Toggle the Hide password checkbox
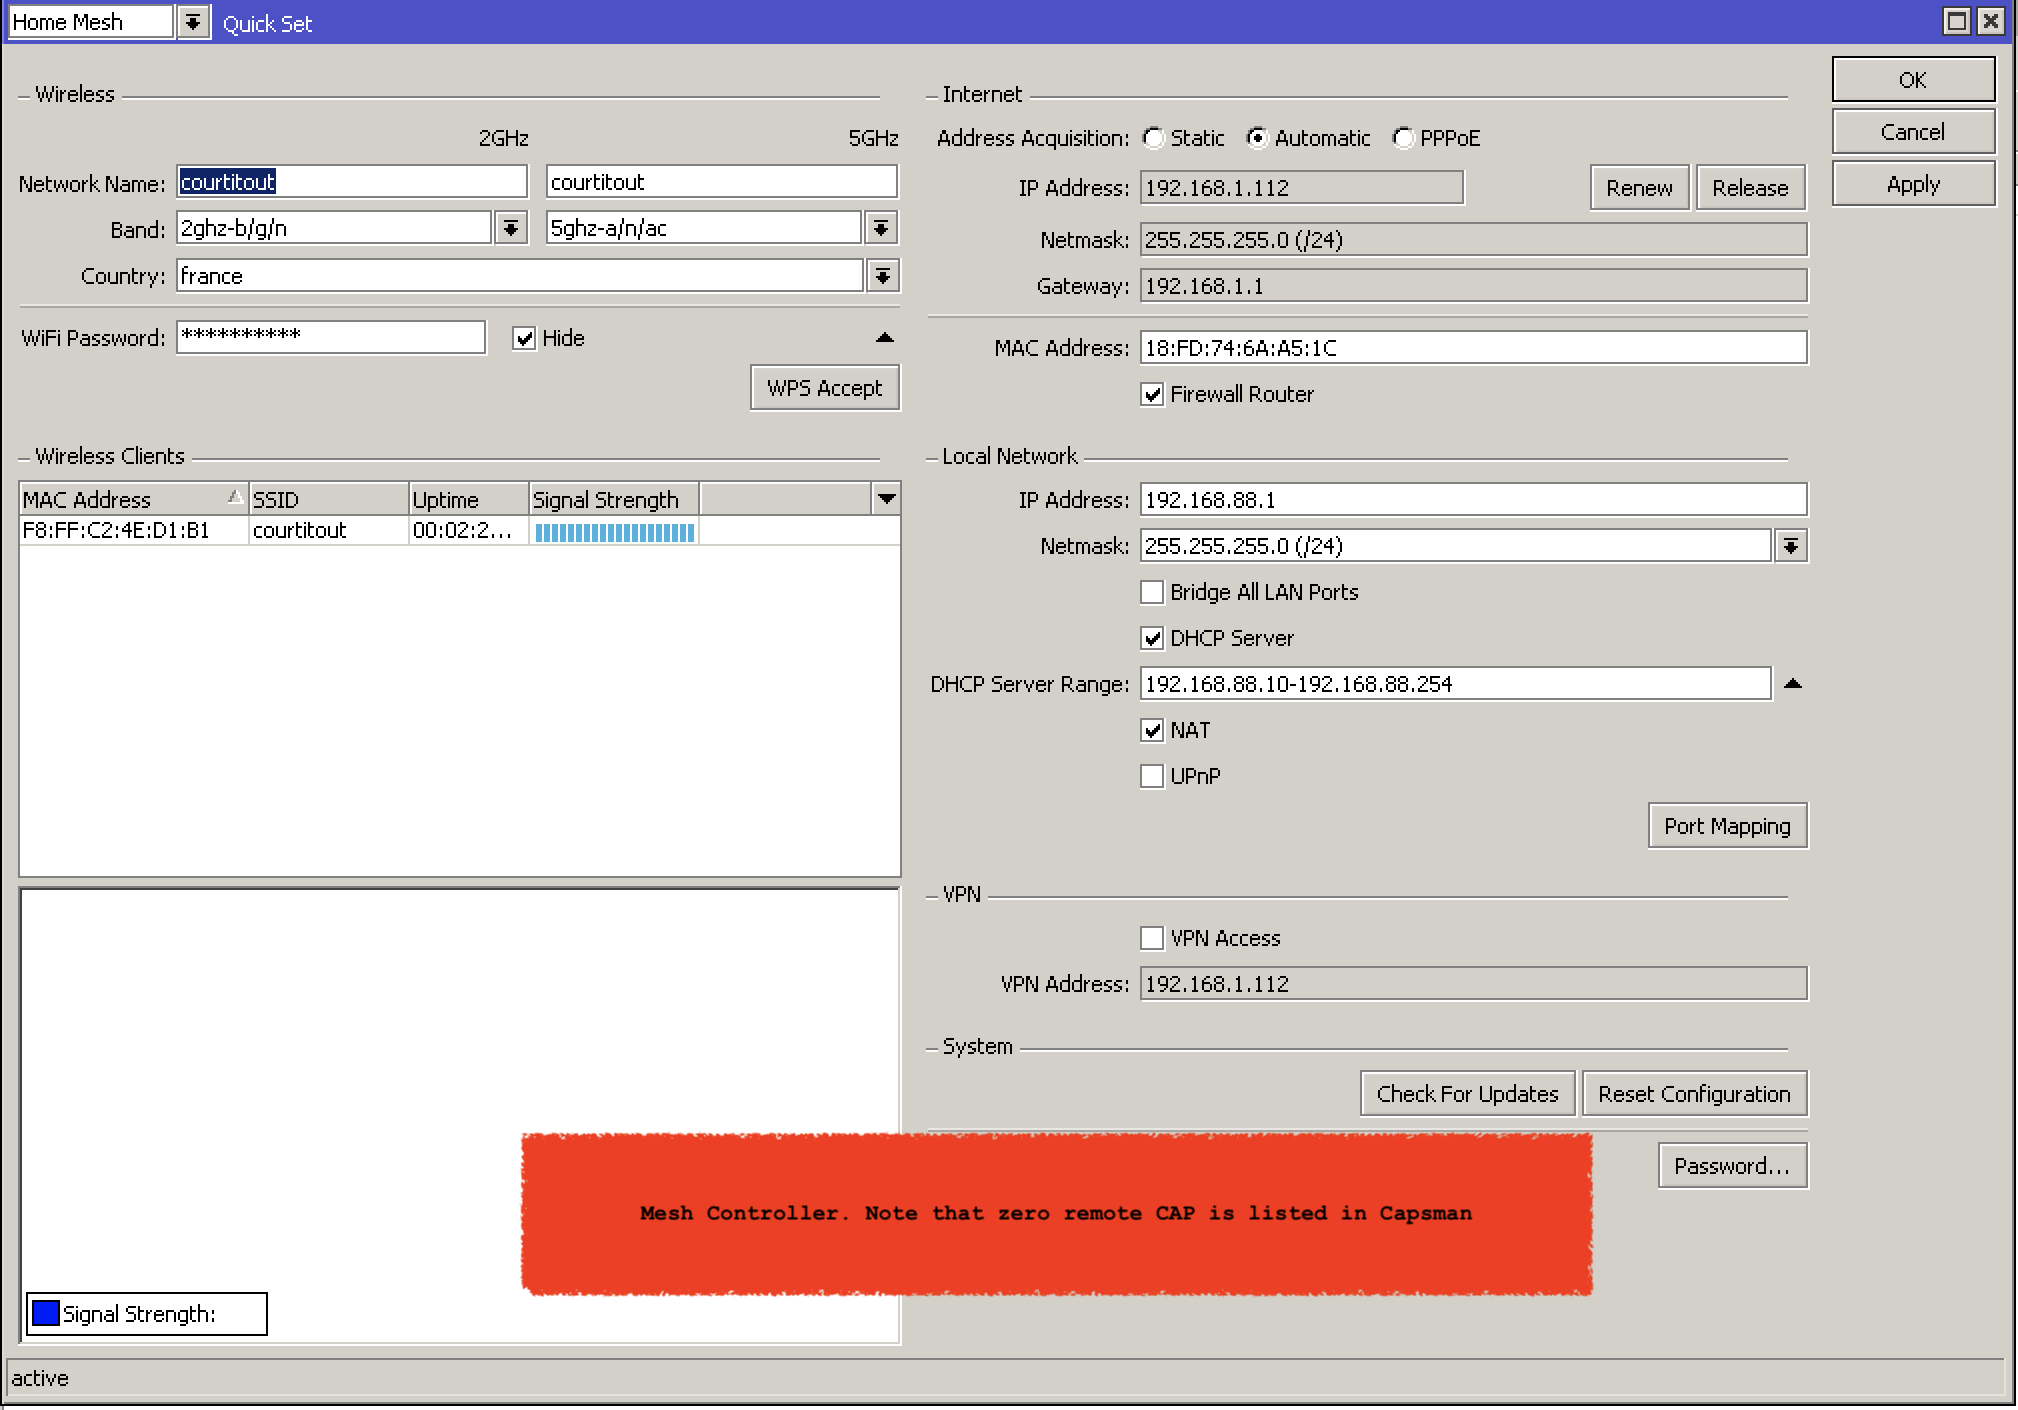The height and width of the screenshot is (1410, 2018). click(524, 338)
